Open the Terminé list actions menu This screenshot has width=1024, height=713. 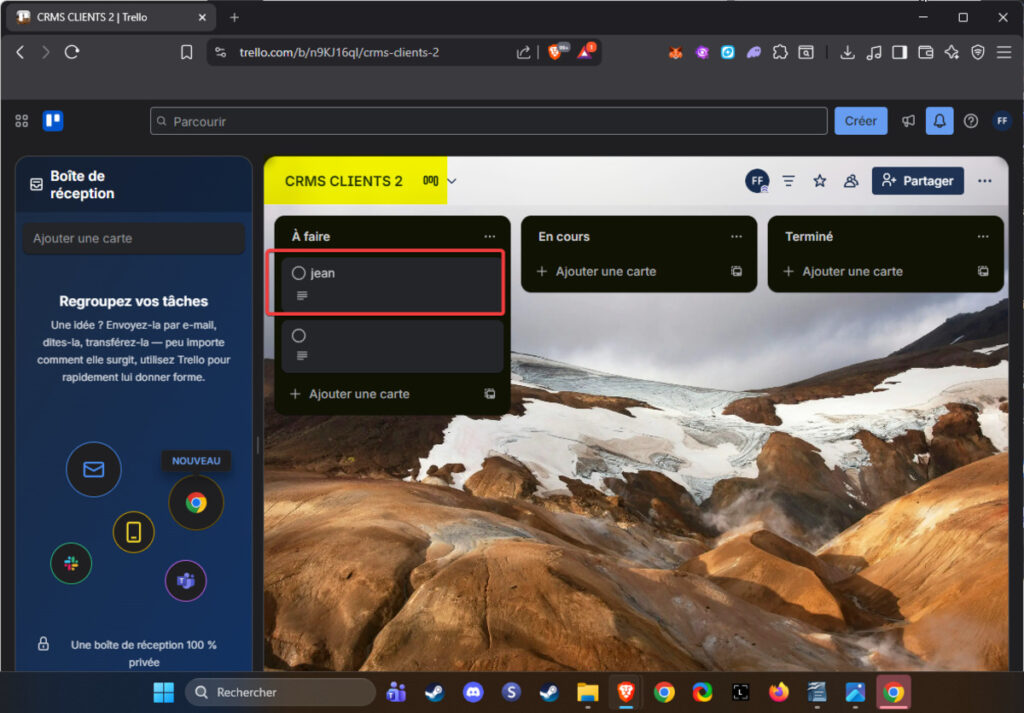pos(983,237)
